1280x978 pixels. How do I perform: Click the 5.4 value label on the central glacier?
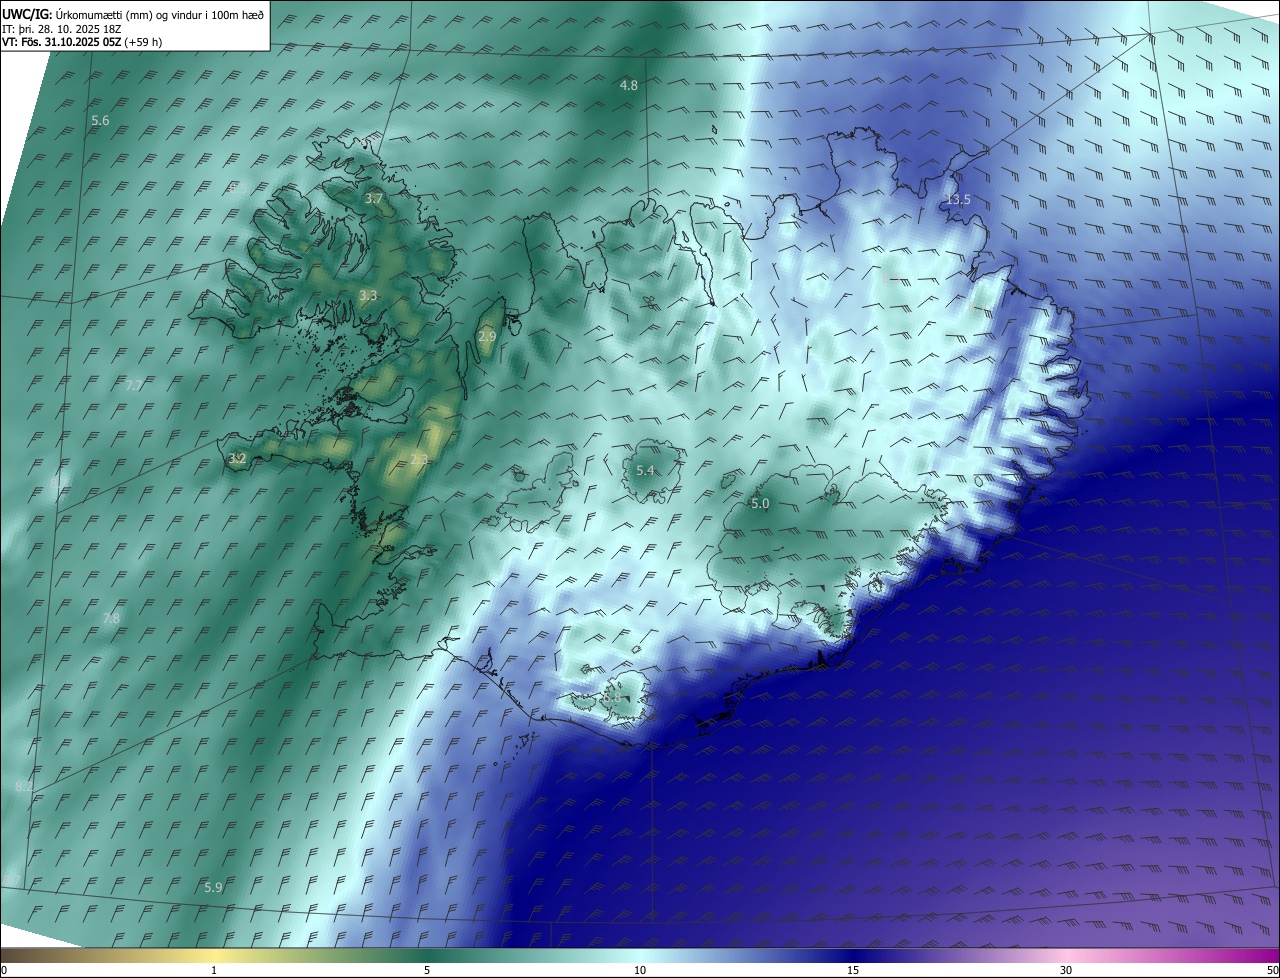pos(645,471)
